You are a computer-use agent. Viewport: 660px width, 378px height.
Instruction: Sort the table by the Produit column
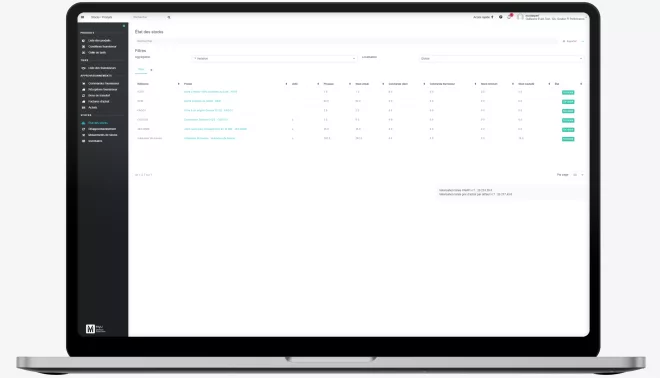[188, 84]
